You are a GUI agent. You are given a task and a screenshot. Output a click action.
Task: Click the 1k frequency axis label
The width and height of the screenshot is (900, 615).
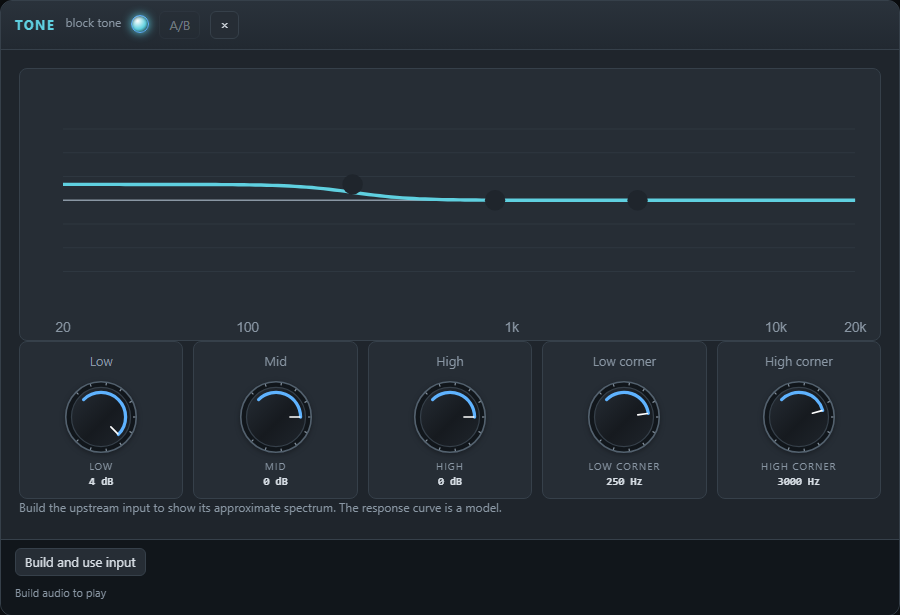pyautogui.click(x=512, y=327)
